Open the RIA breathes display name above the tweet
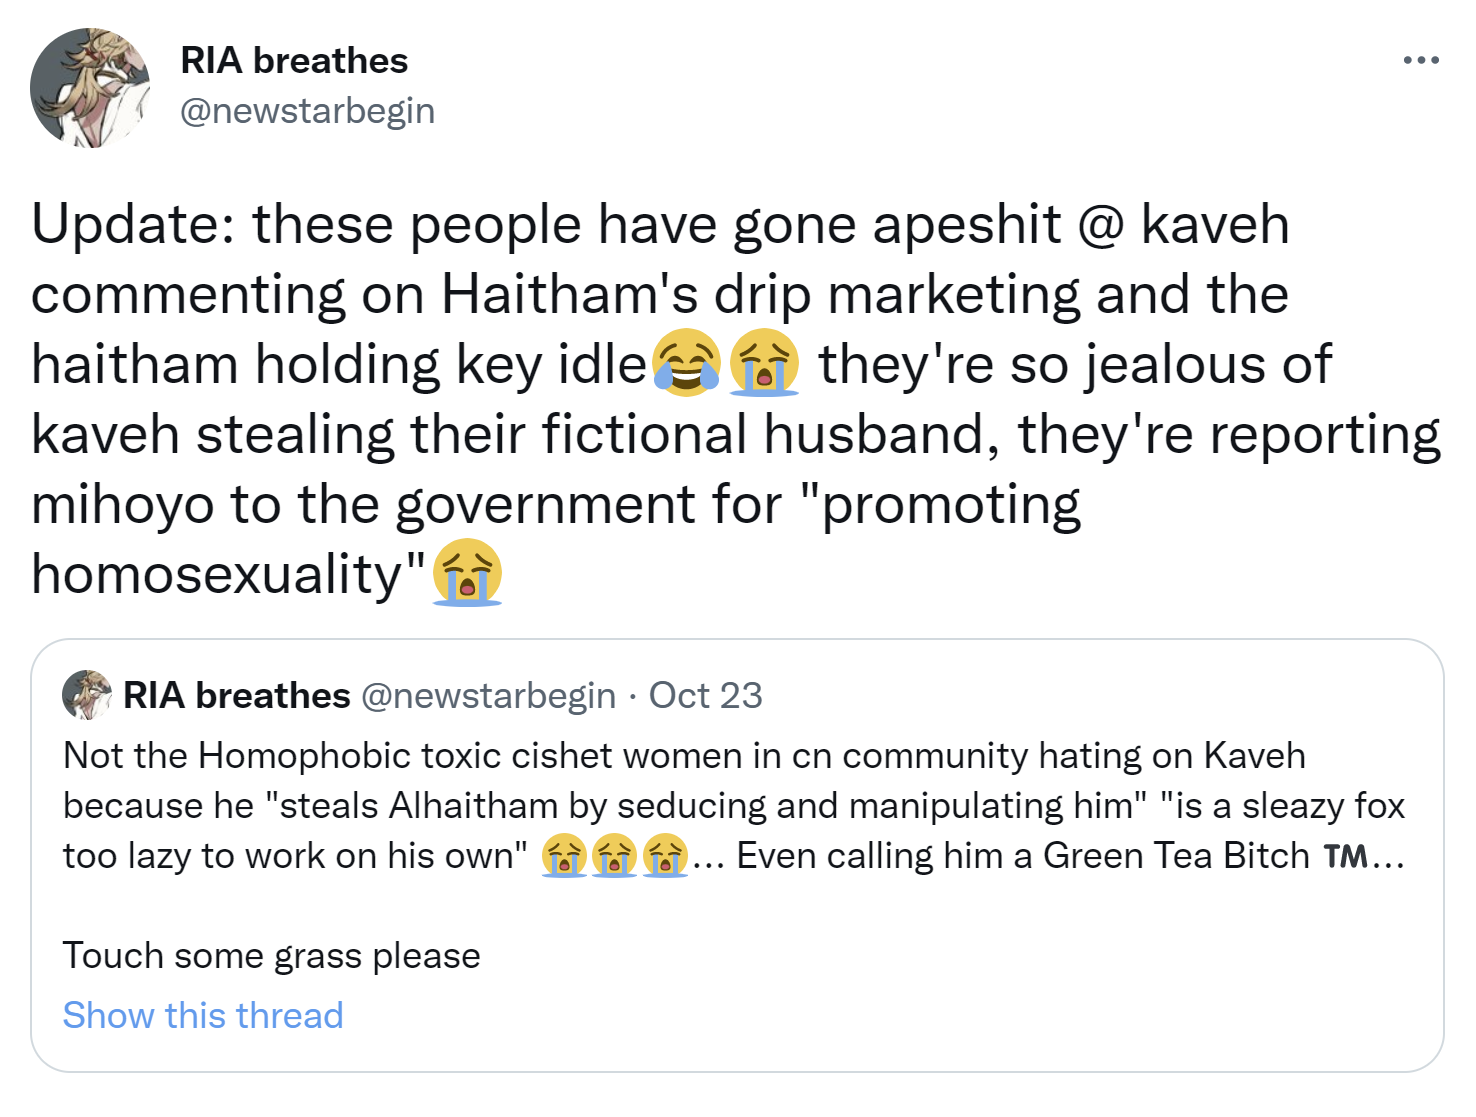The image size is (1476, 1117). coord(294,61)
